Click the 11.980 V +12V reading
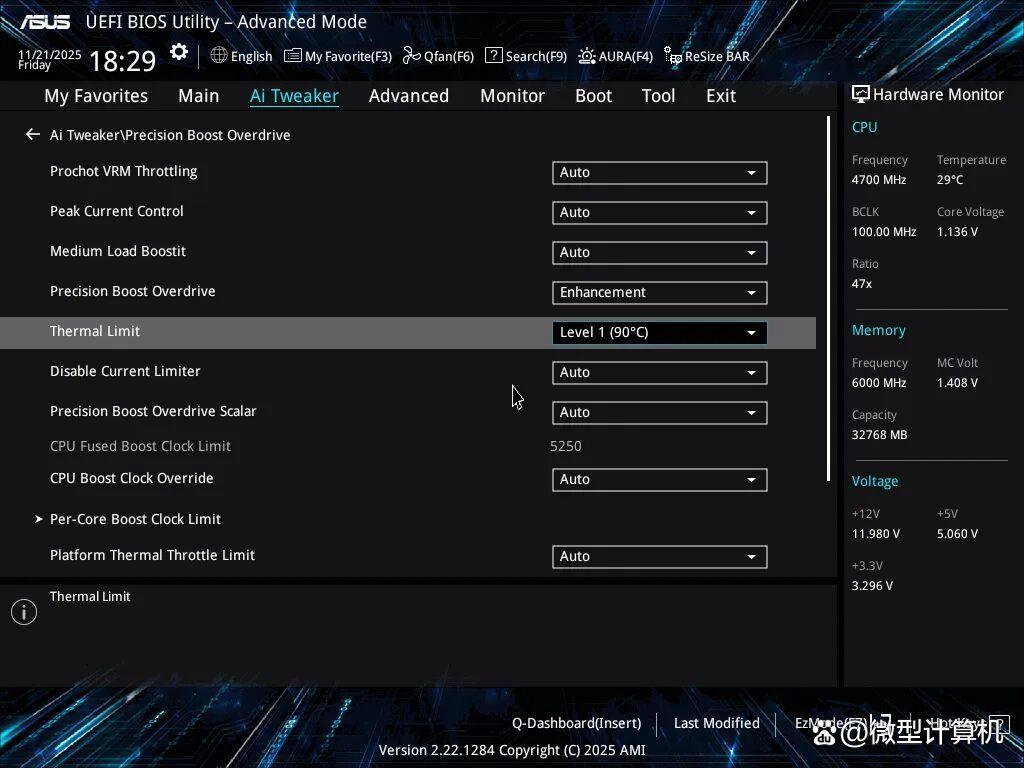 [876, 534]
